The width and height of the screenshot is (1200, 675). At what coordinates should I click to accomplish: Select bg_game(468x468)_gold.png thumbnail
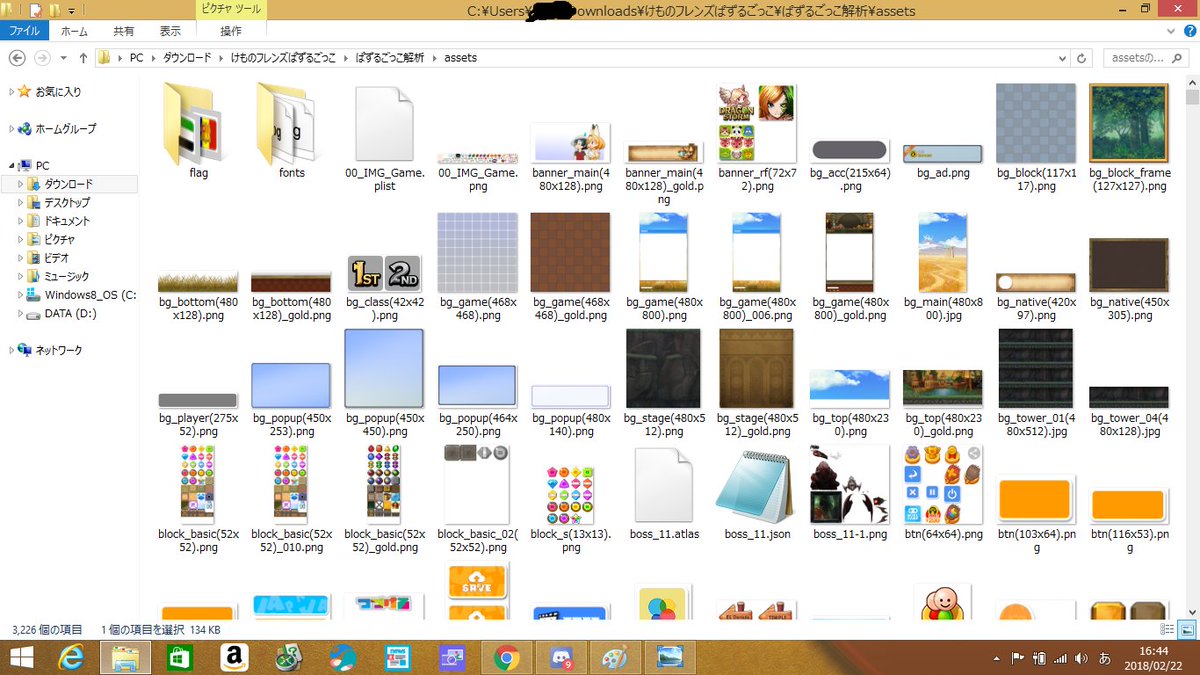[x=570, y=252]
